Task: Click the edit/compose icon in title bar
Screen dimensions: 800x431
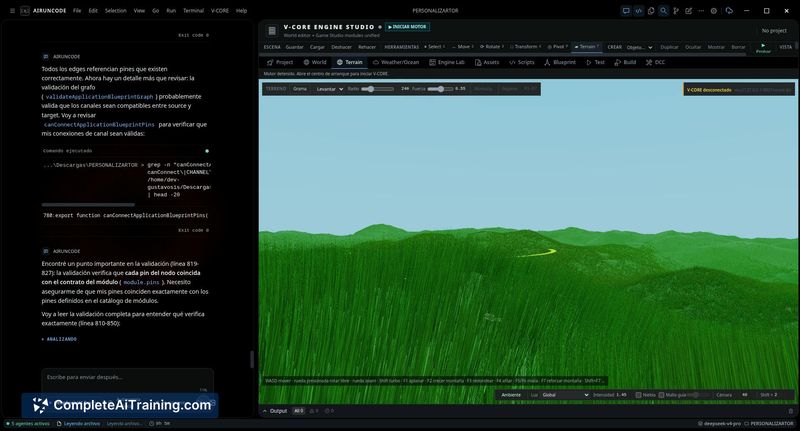Action: click(688, 11)
